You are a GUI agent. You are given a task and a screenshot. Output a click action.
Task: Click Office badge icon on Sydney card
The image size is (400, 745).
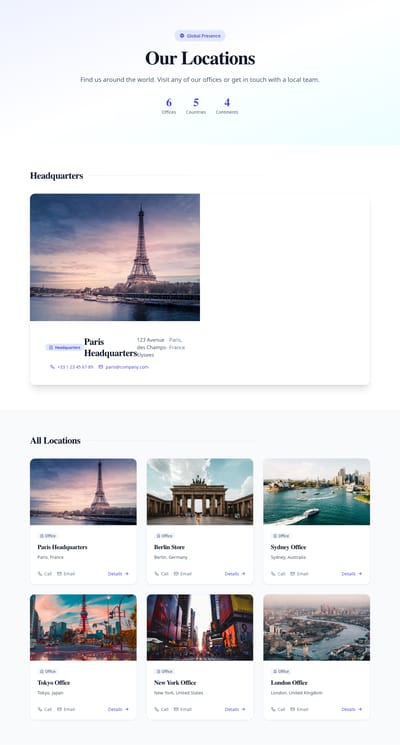click(276, 536)
